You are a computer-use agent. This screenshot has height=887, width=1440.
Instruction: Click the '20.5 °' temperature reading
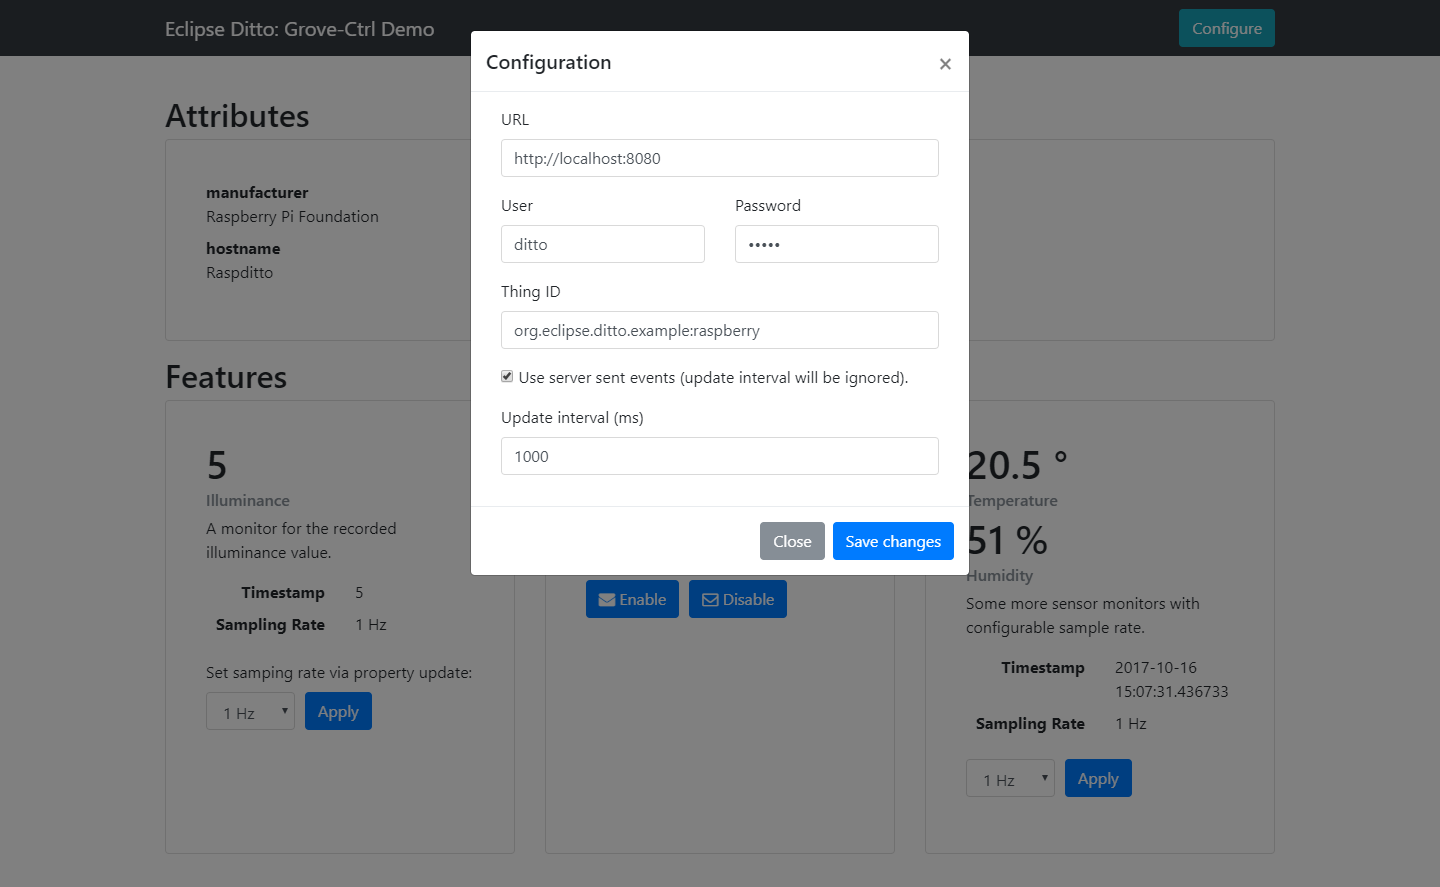coord(1017,466)
